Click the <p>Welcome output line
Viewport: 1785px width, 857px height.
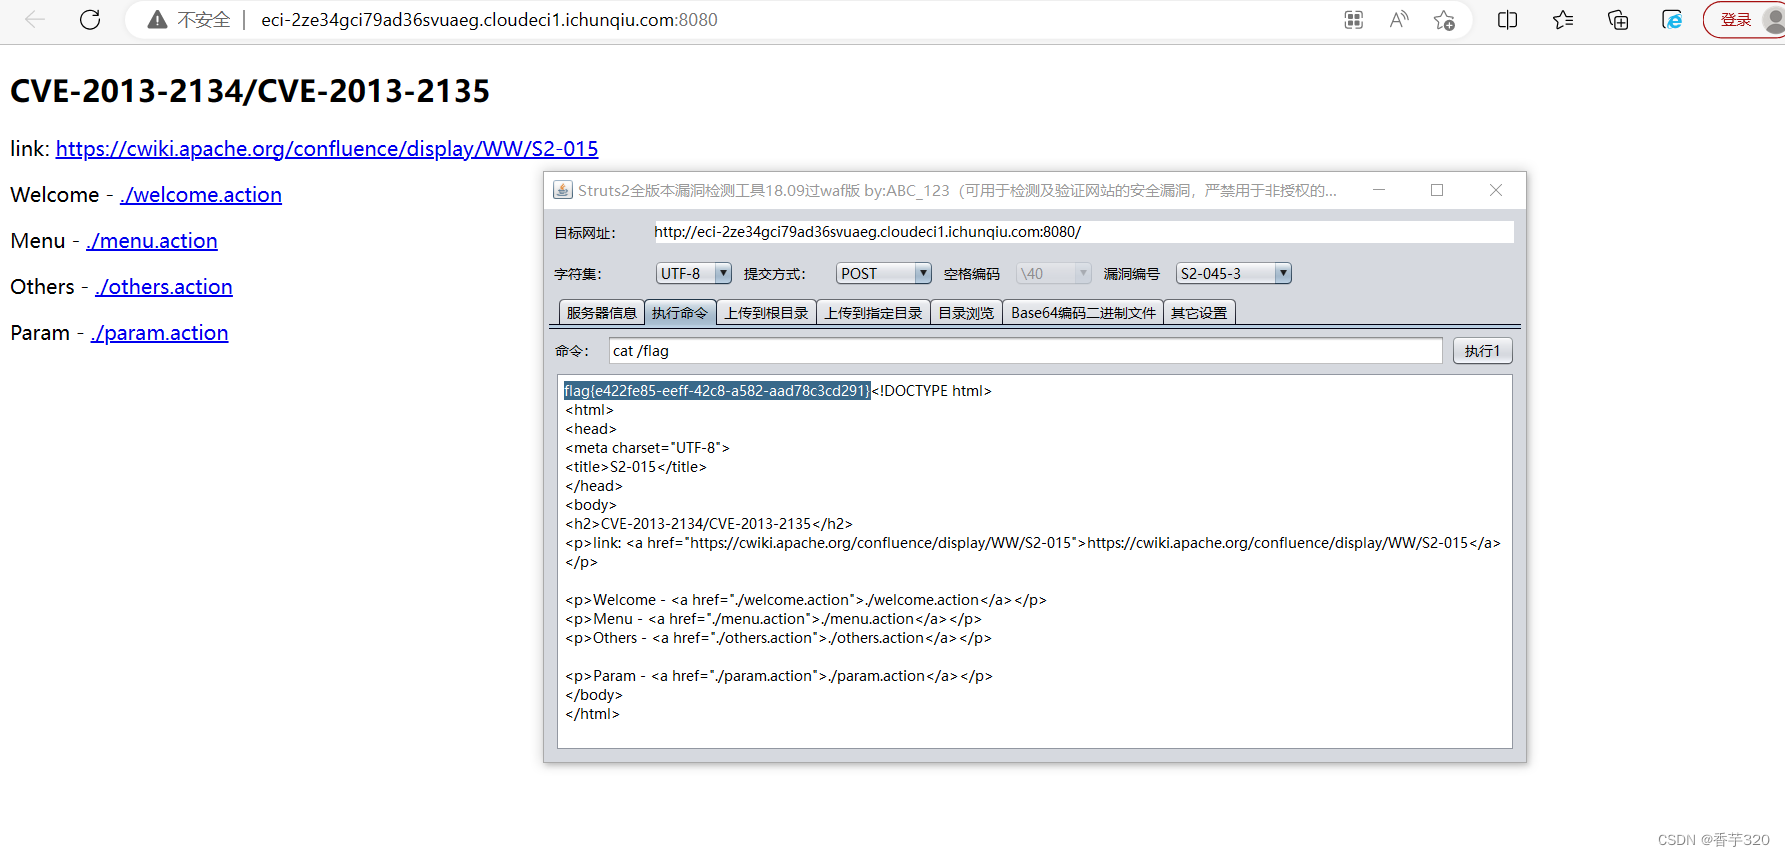806,600
